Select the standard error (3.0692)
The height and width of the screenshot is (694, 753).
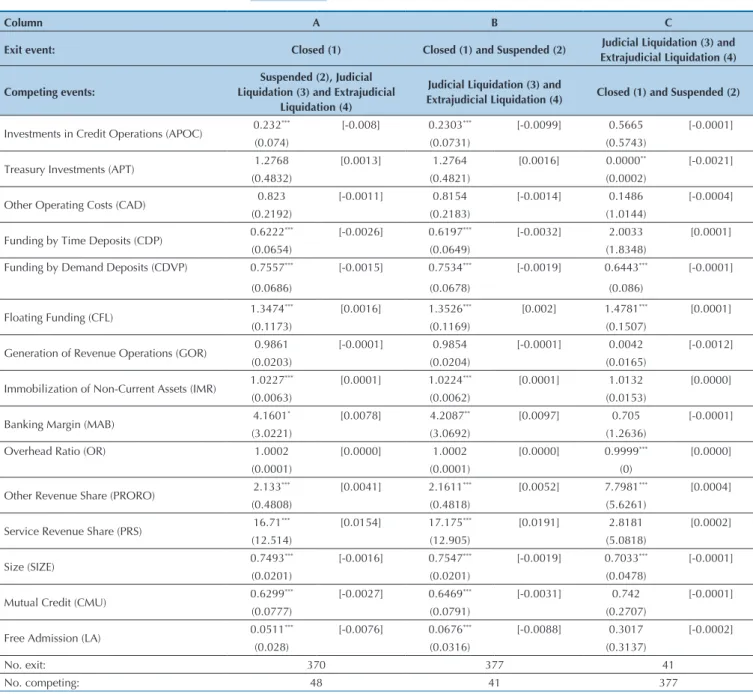(449, 433)
